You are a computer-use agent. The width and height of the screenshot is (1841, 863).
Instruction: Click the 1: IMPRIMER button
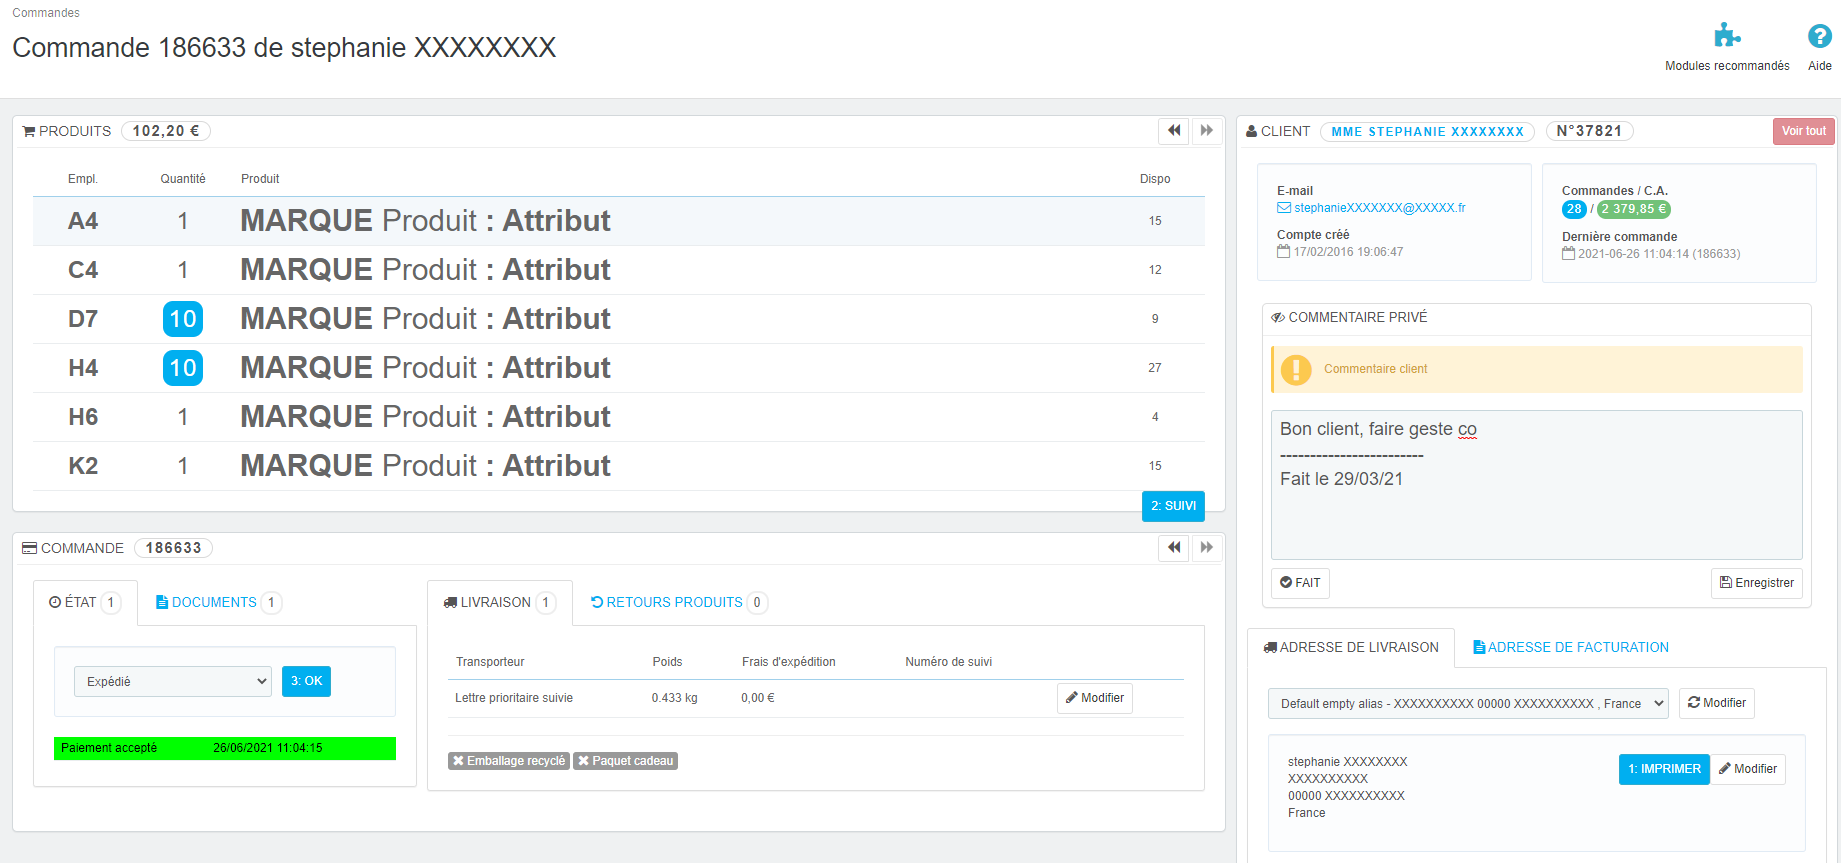[1664, 769]
